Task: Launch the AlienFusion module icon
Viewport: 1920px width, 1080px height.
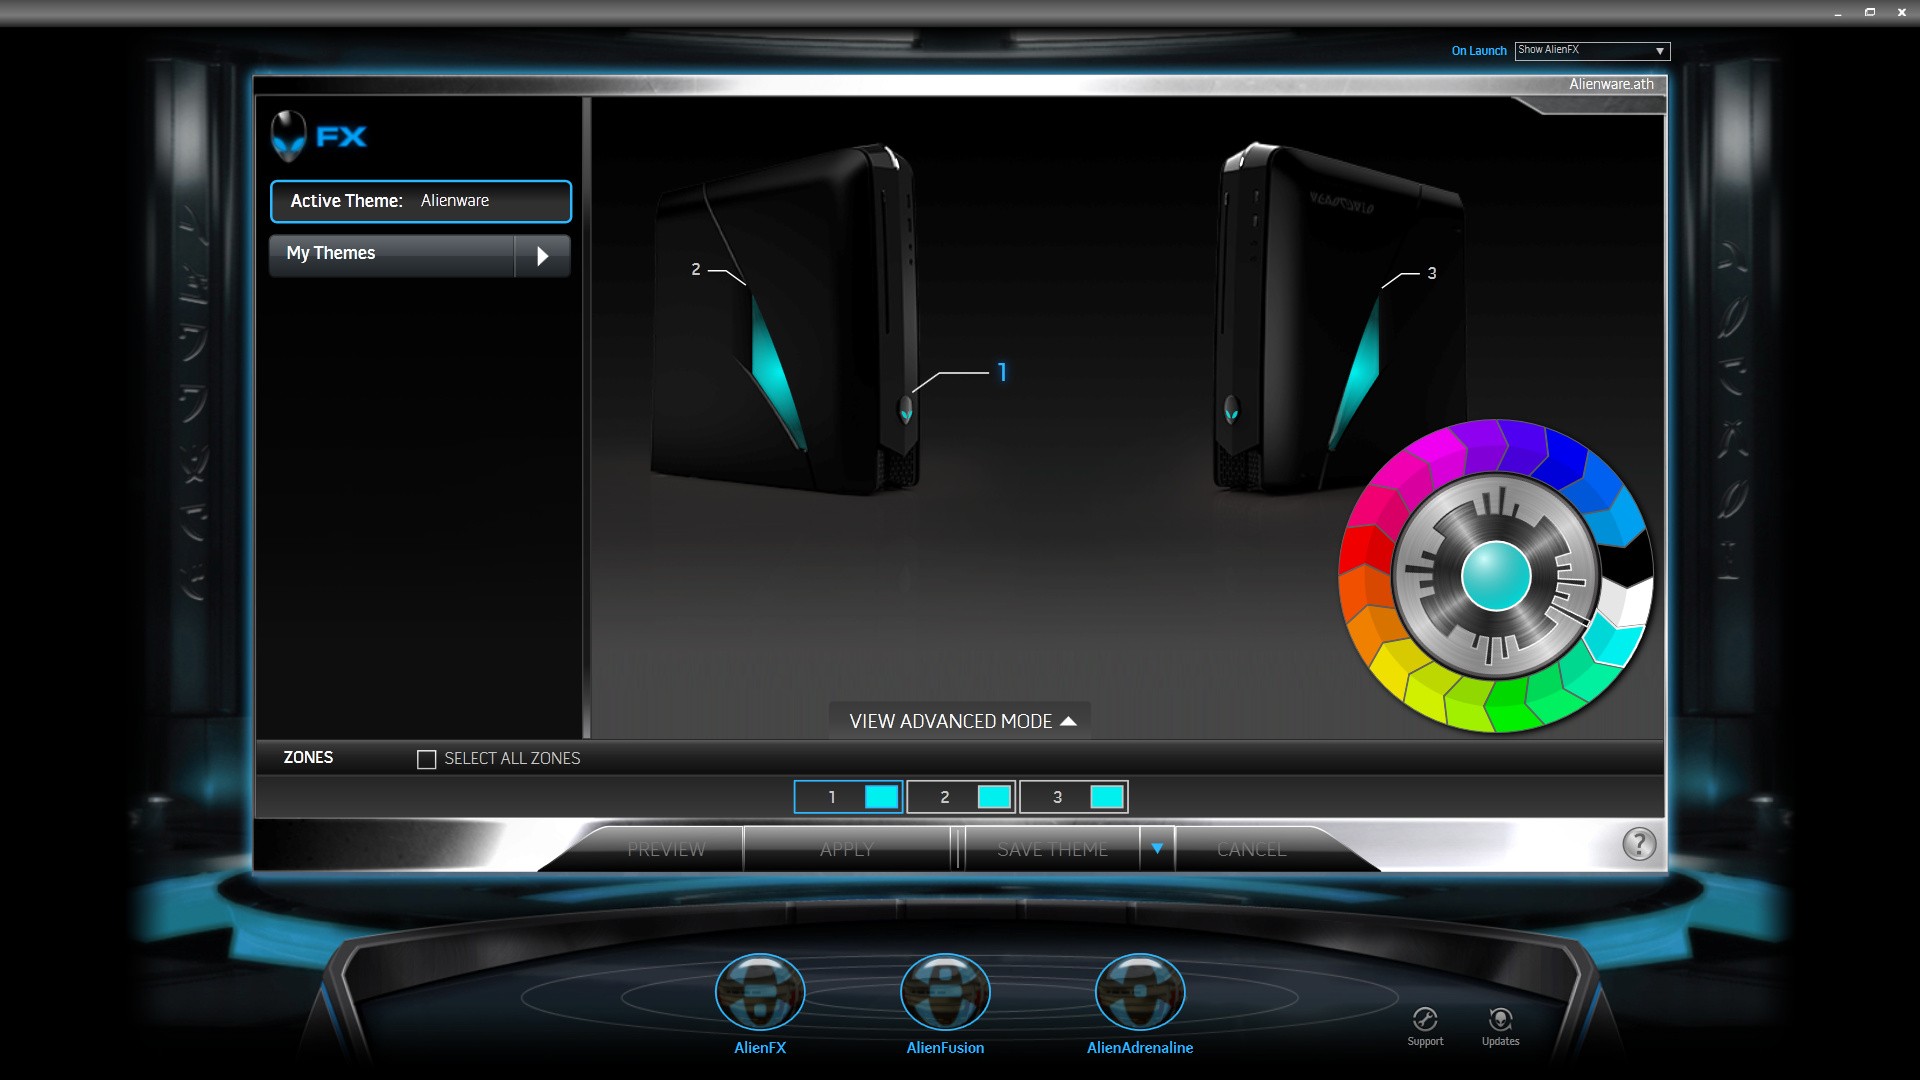Action: (x=945, y=992)
